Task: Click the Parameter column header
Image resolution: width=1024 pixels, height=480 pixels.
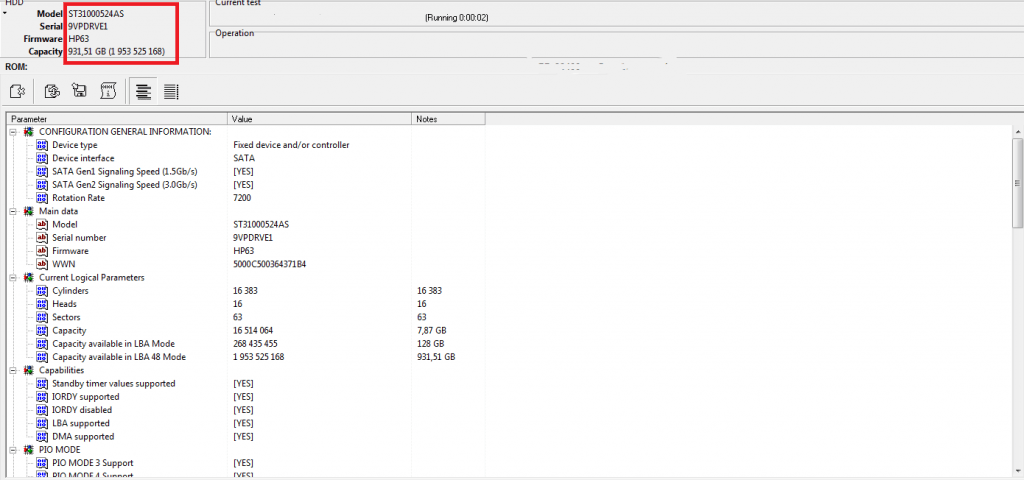Action: [x=117, y=119]
